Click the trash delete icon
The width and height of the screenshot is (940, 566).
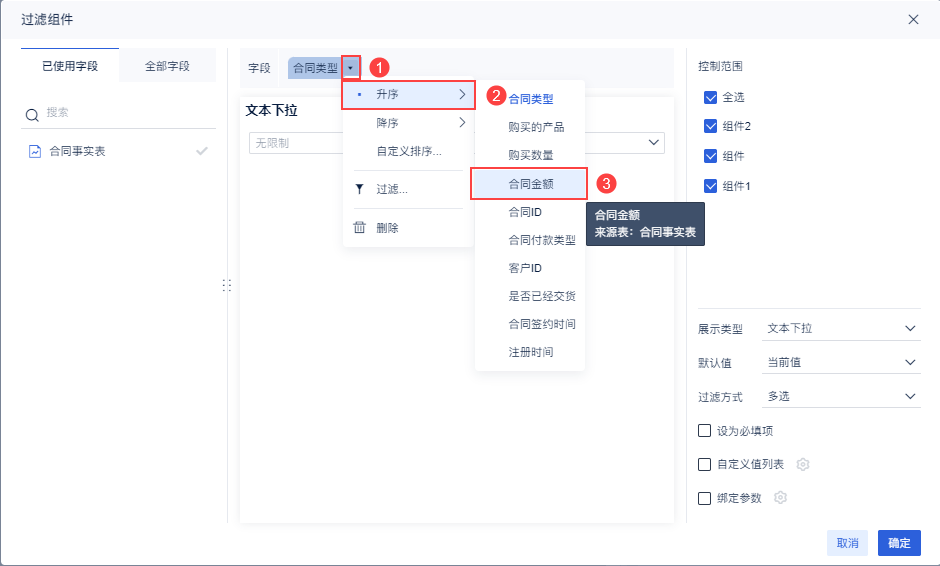tap(359, 228)
